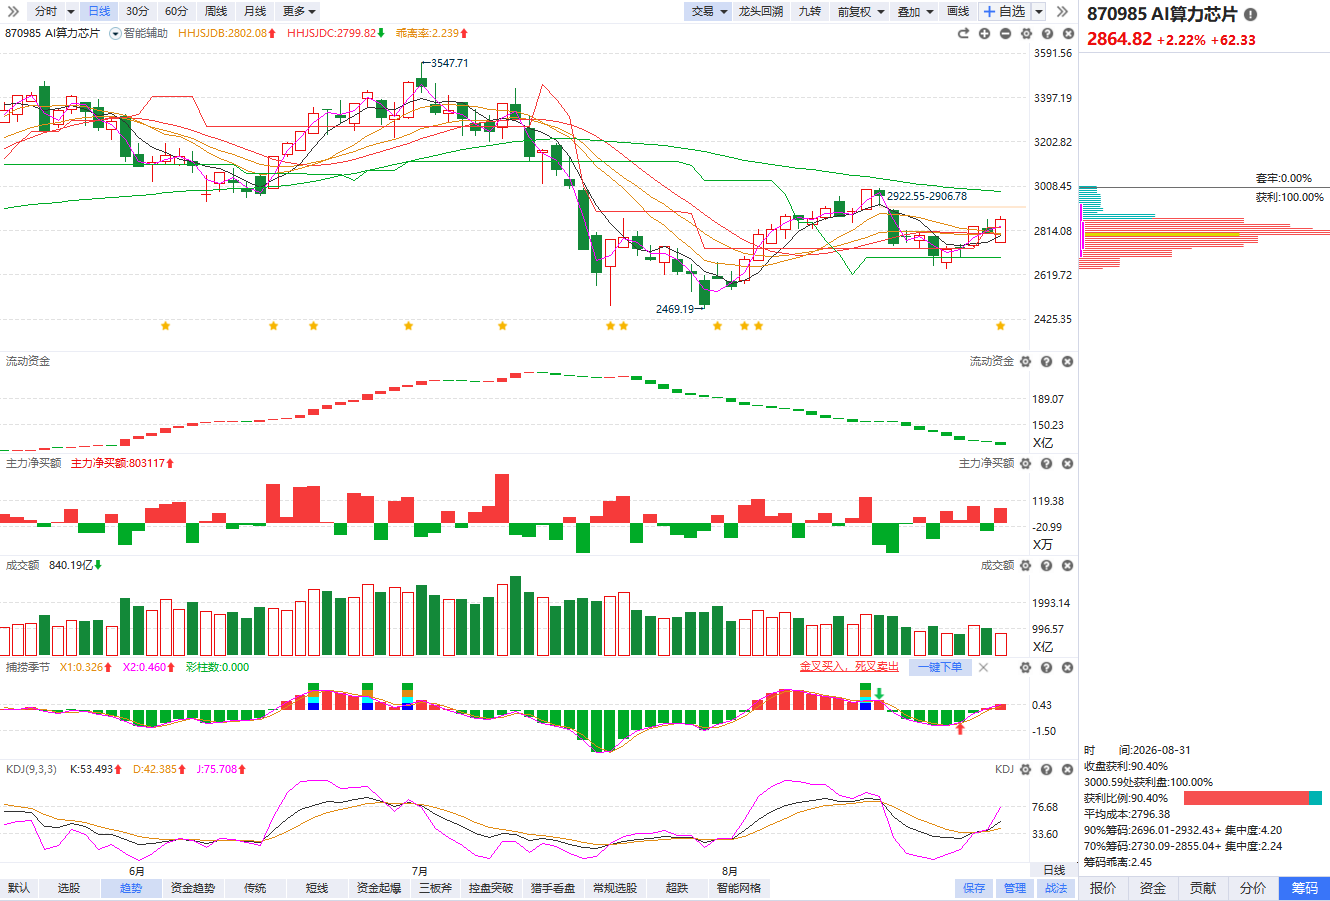Expand the 更多 period dropdown
This screenshot has width=1330, height=901.
pos(299,11)
